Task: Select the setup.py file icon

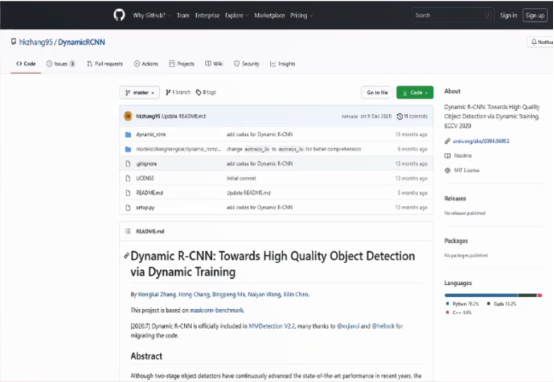Action: click(x=128, y=207)
